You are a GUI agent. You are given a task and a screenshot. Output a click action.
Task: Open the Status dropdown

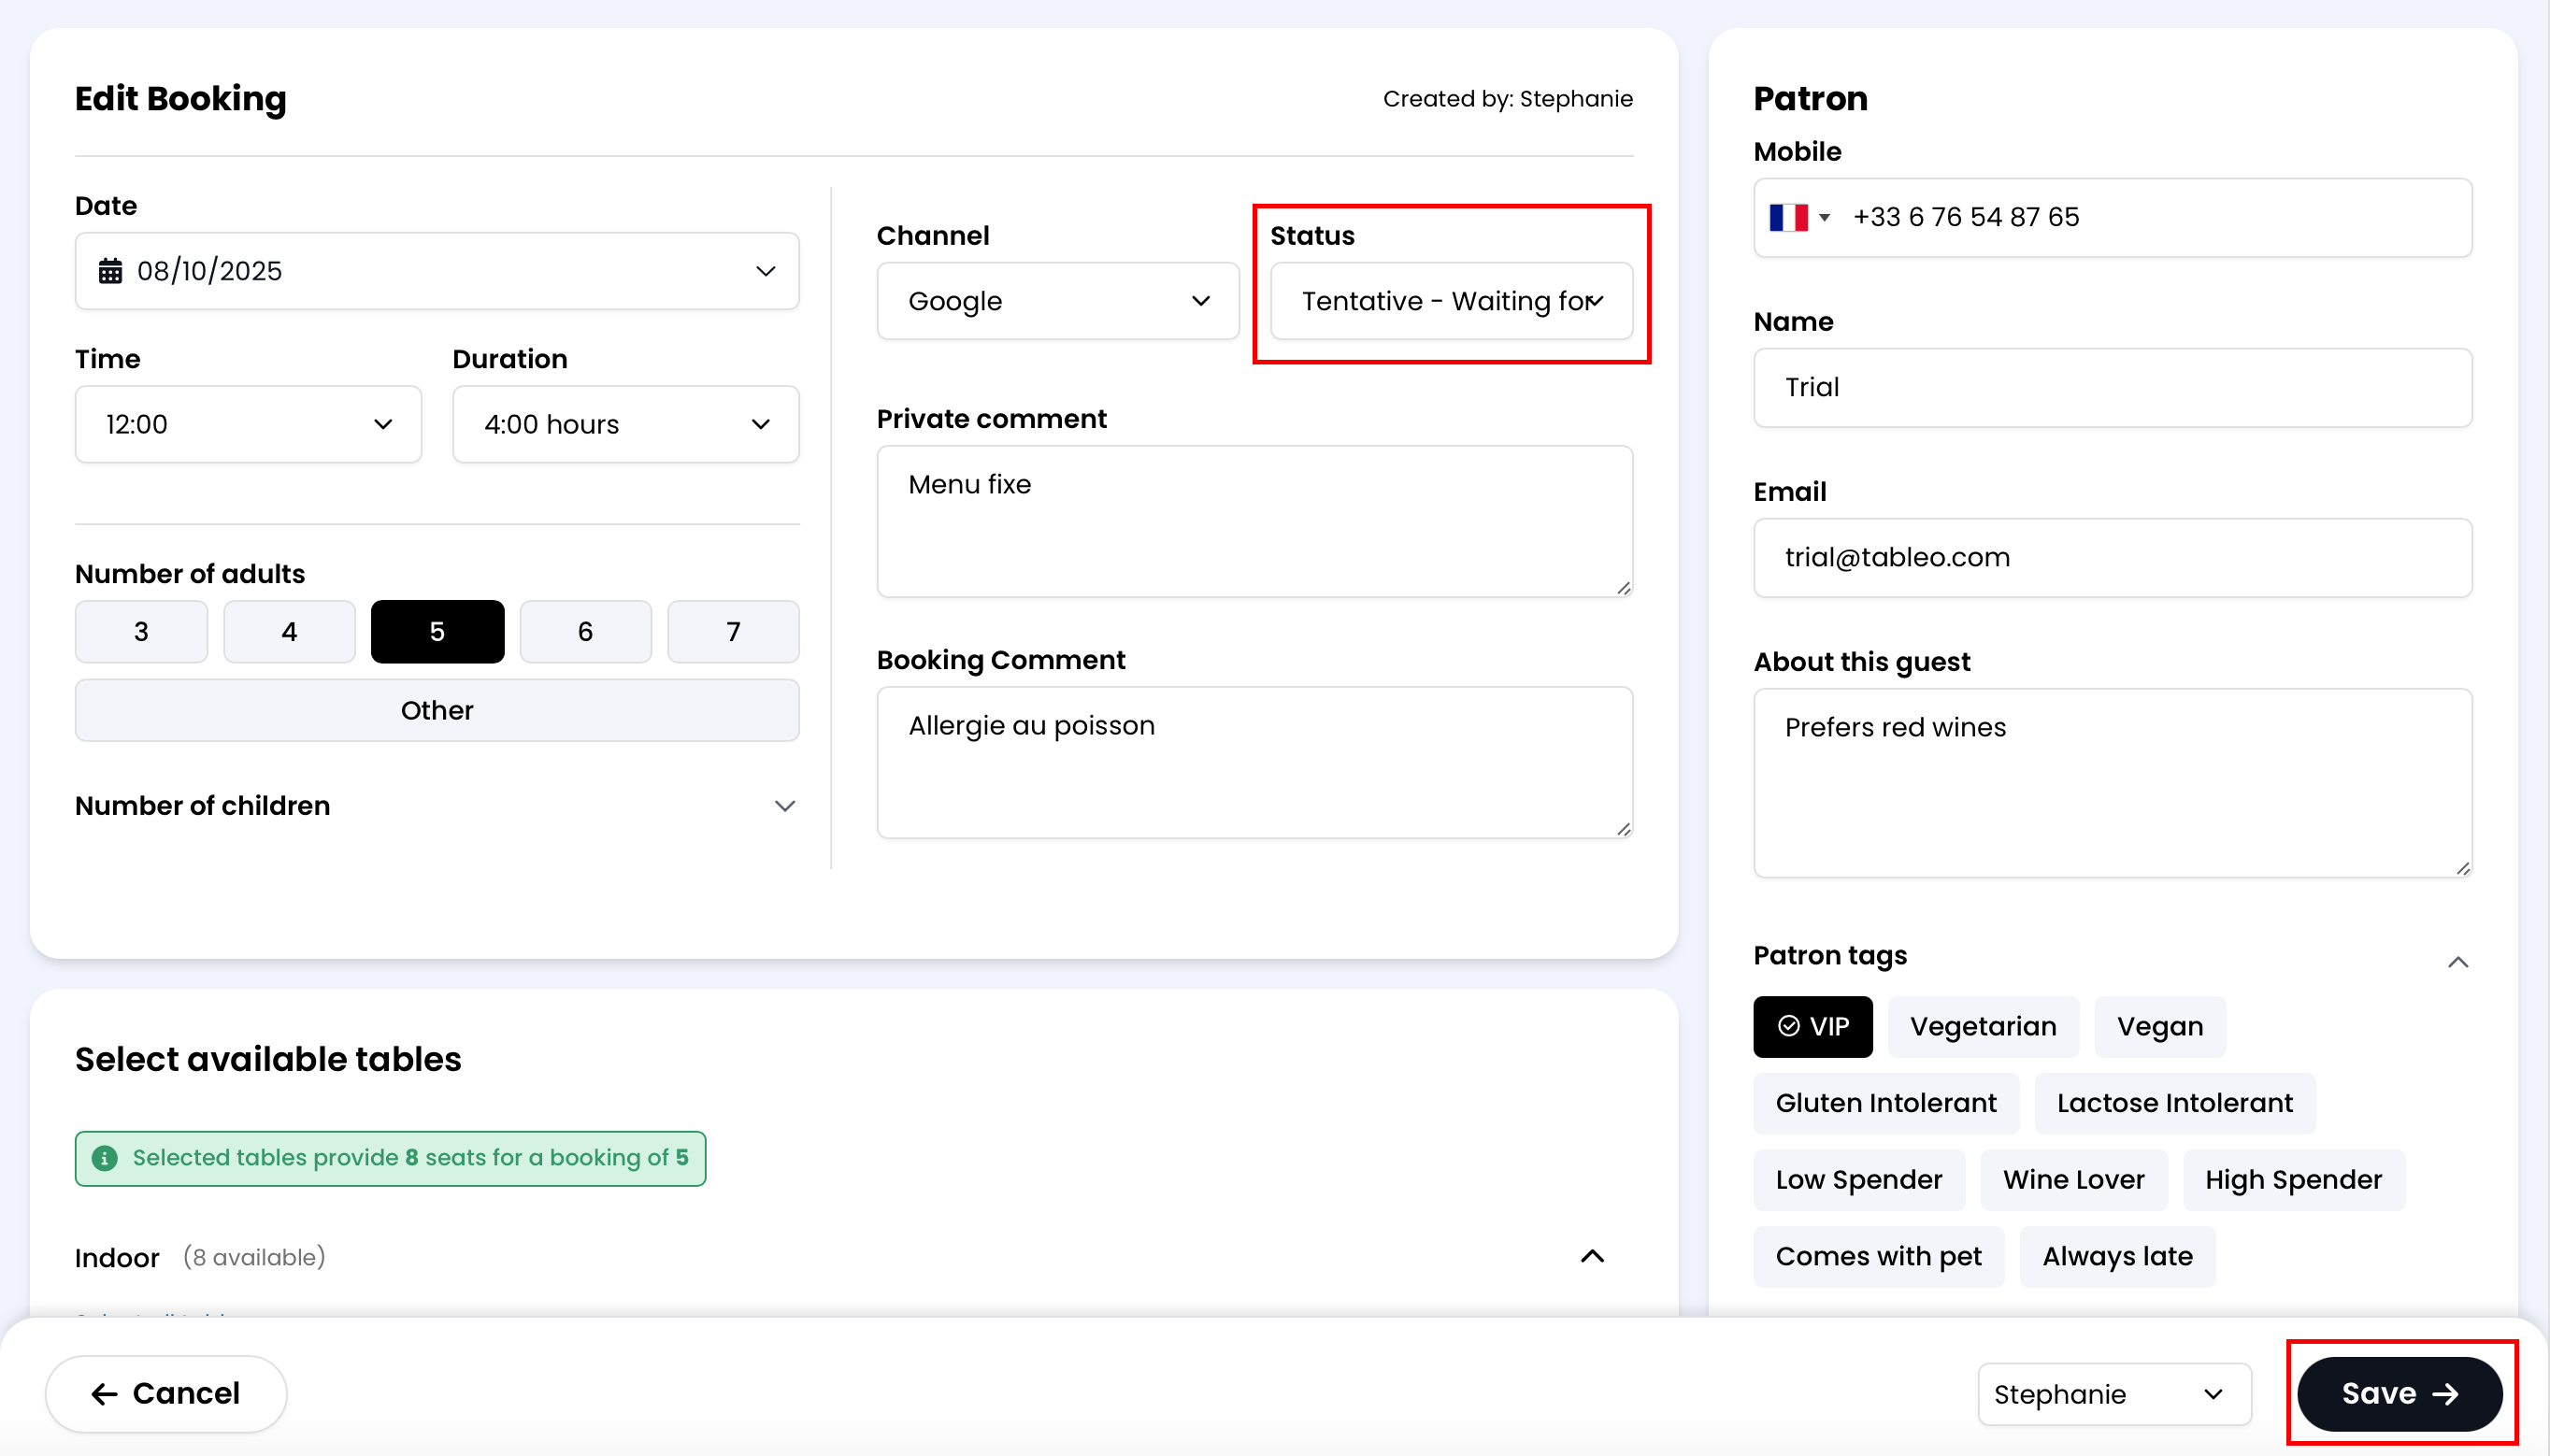click(x=1450, y=301)
